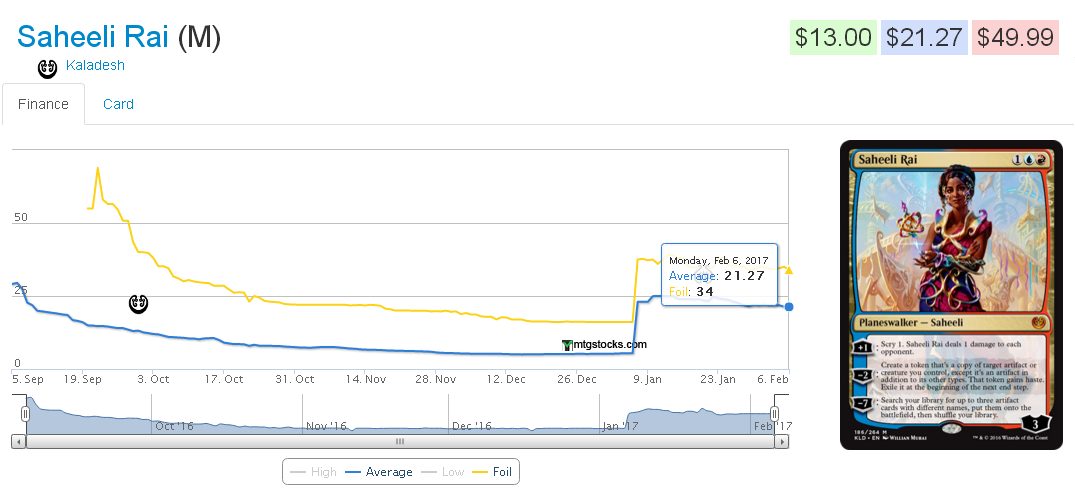Toggle the Foil series in legend
1075x495 pixels.
pyautogui.click(x=492, y=472)
